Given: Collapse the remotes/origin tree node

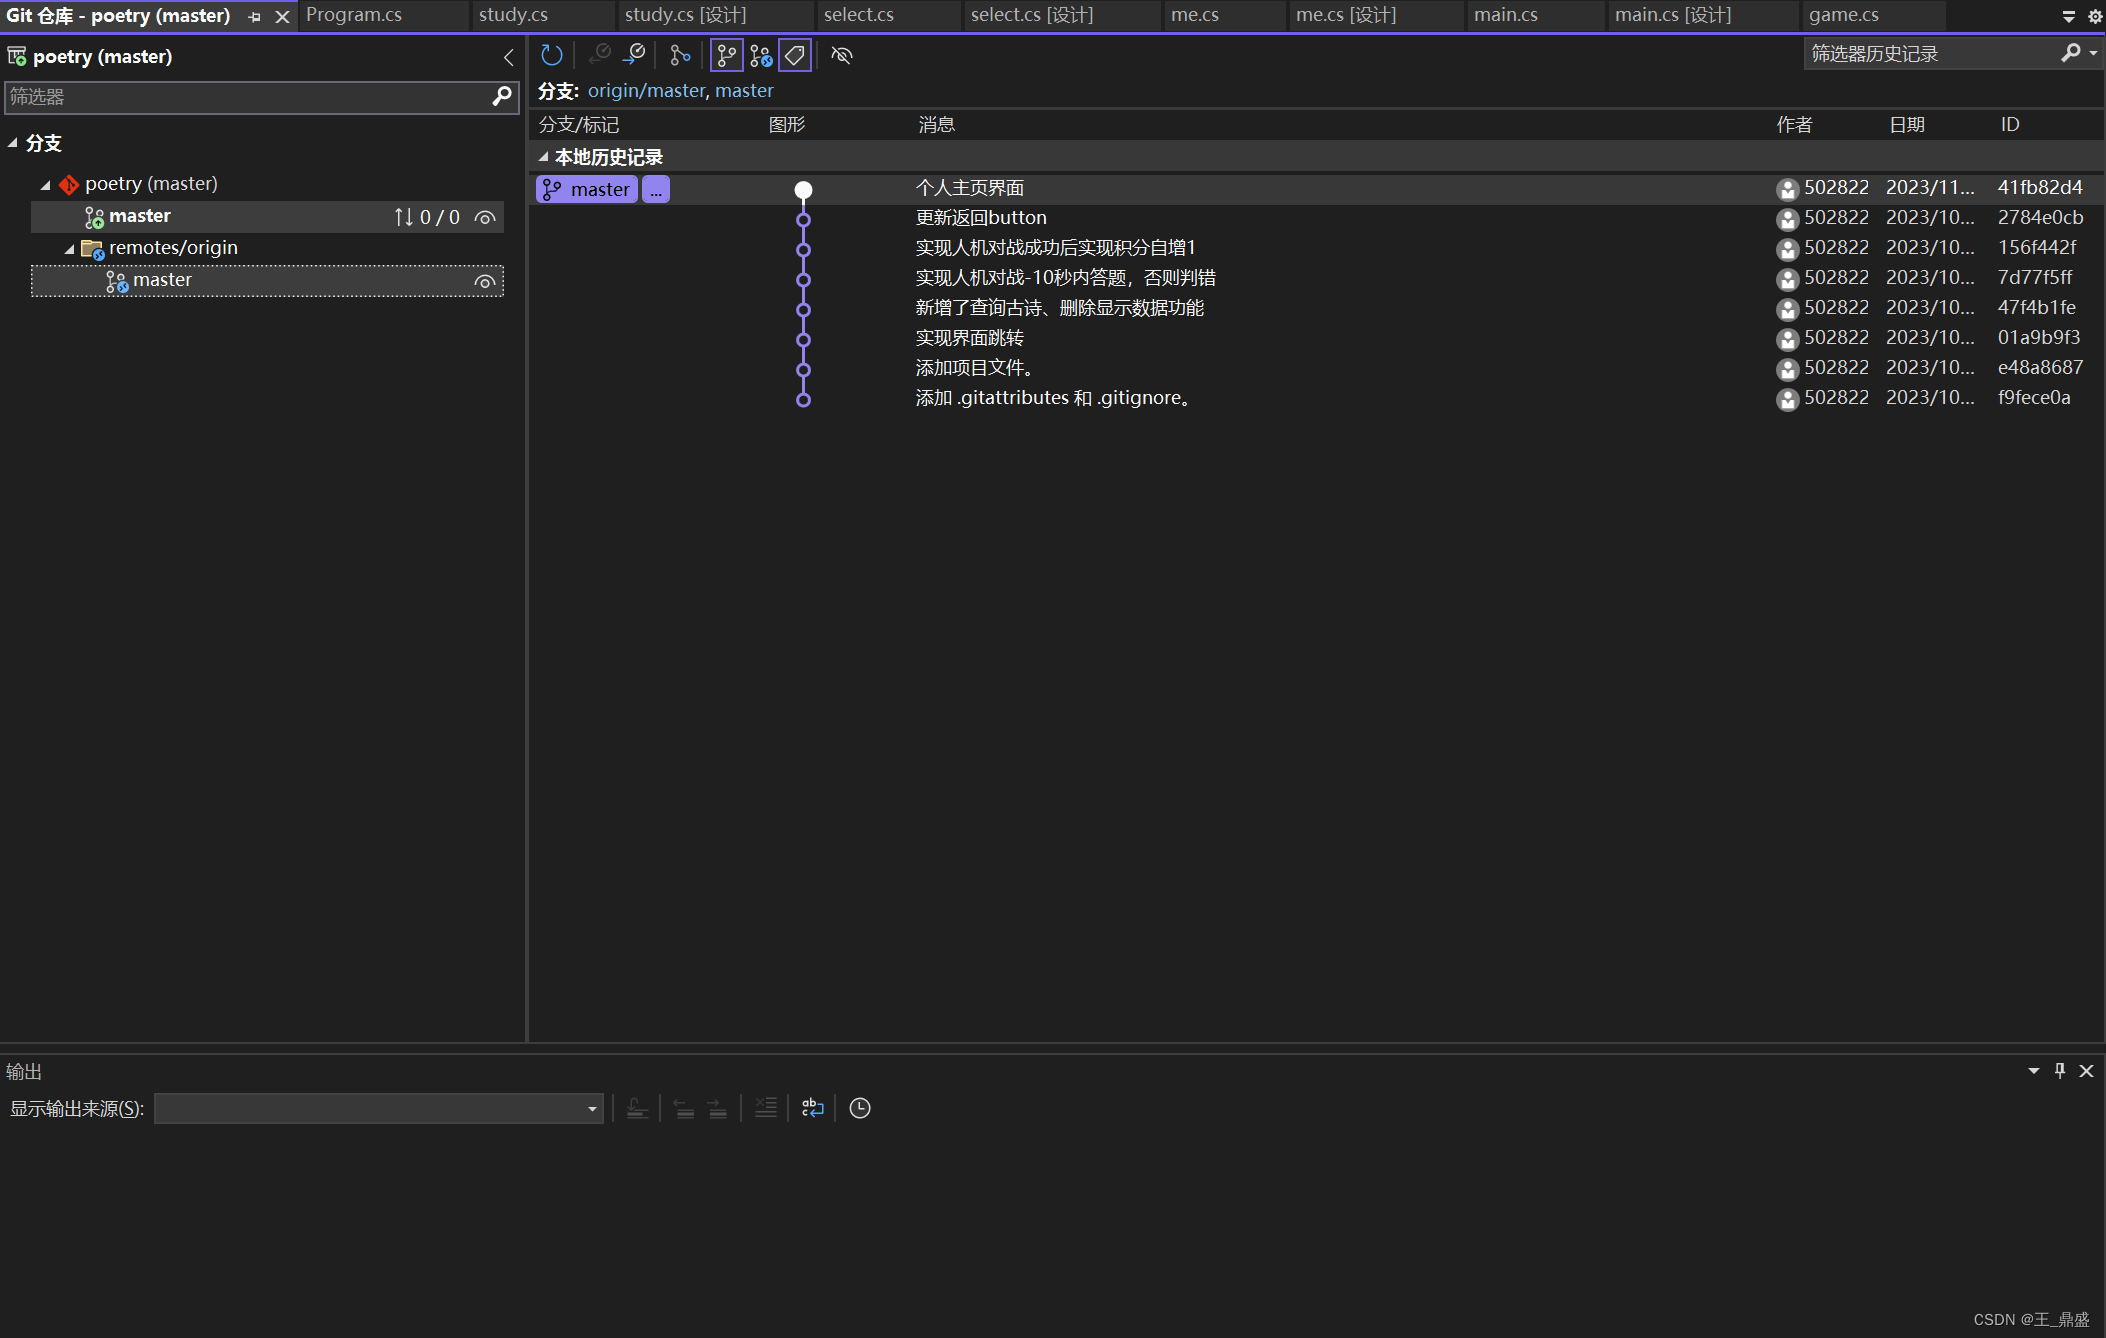Looking at the screenshot, I should pos(69,248).
